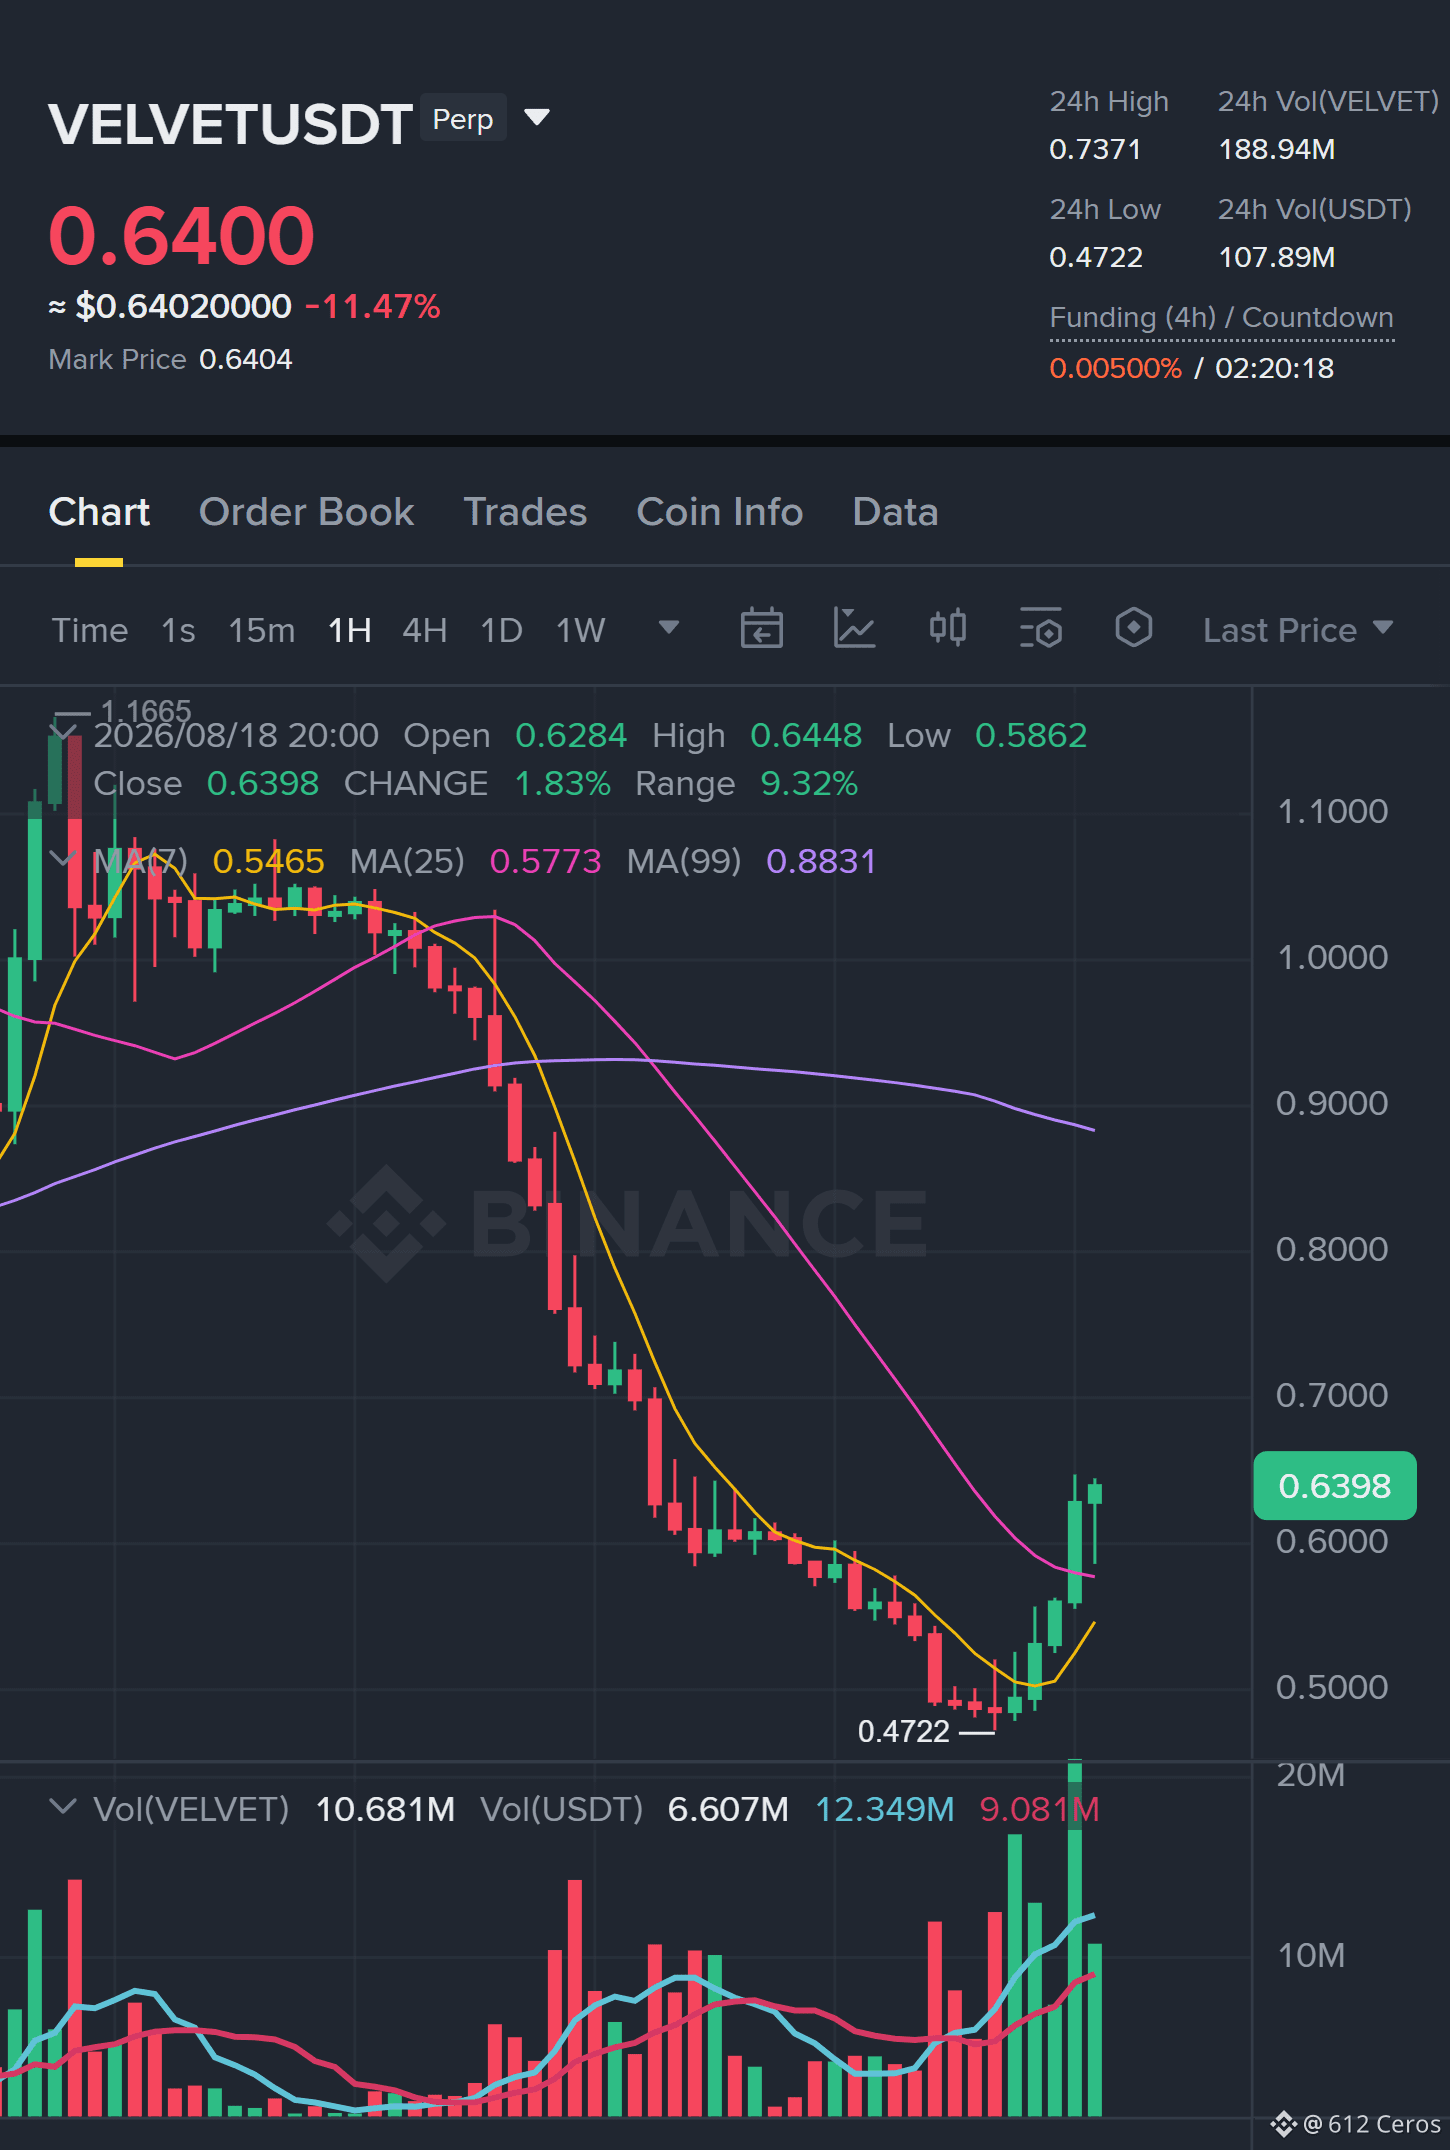Select the 15m interval
The width and height of the screenshot is (1450, 2150).
click(262, 630)
